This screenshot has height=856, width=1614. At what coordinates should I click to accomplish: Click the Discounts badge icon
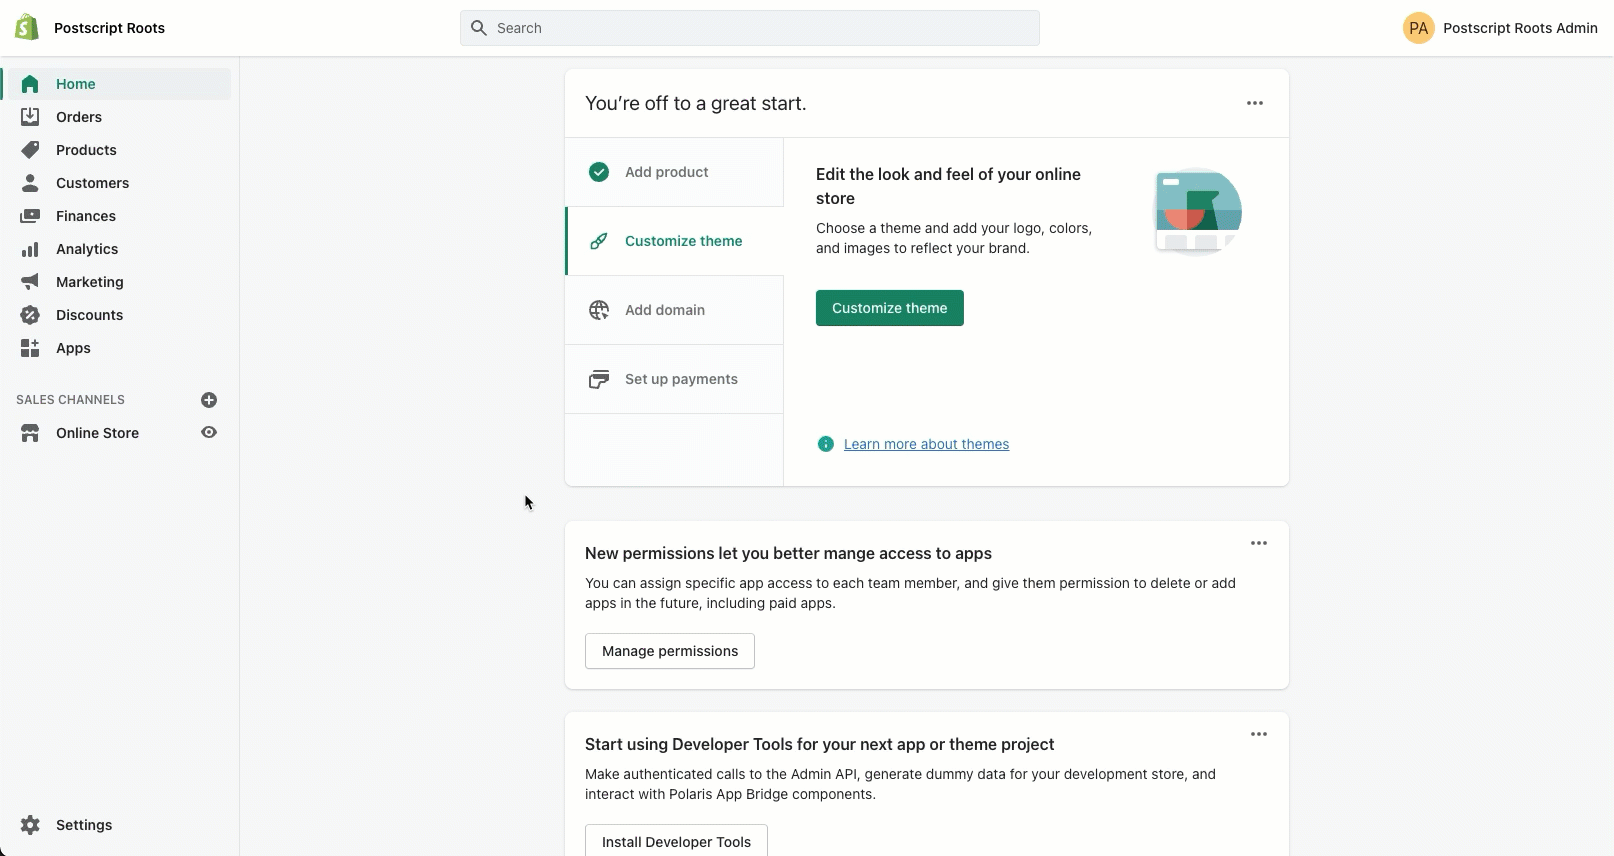(x=30, y=315)
